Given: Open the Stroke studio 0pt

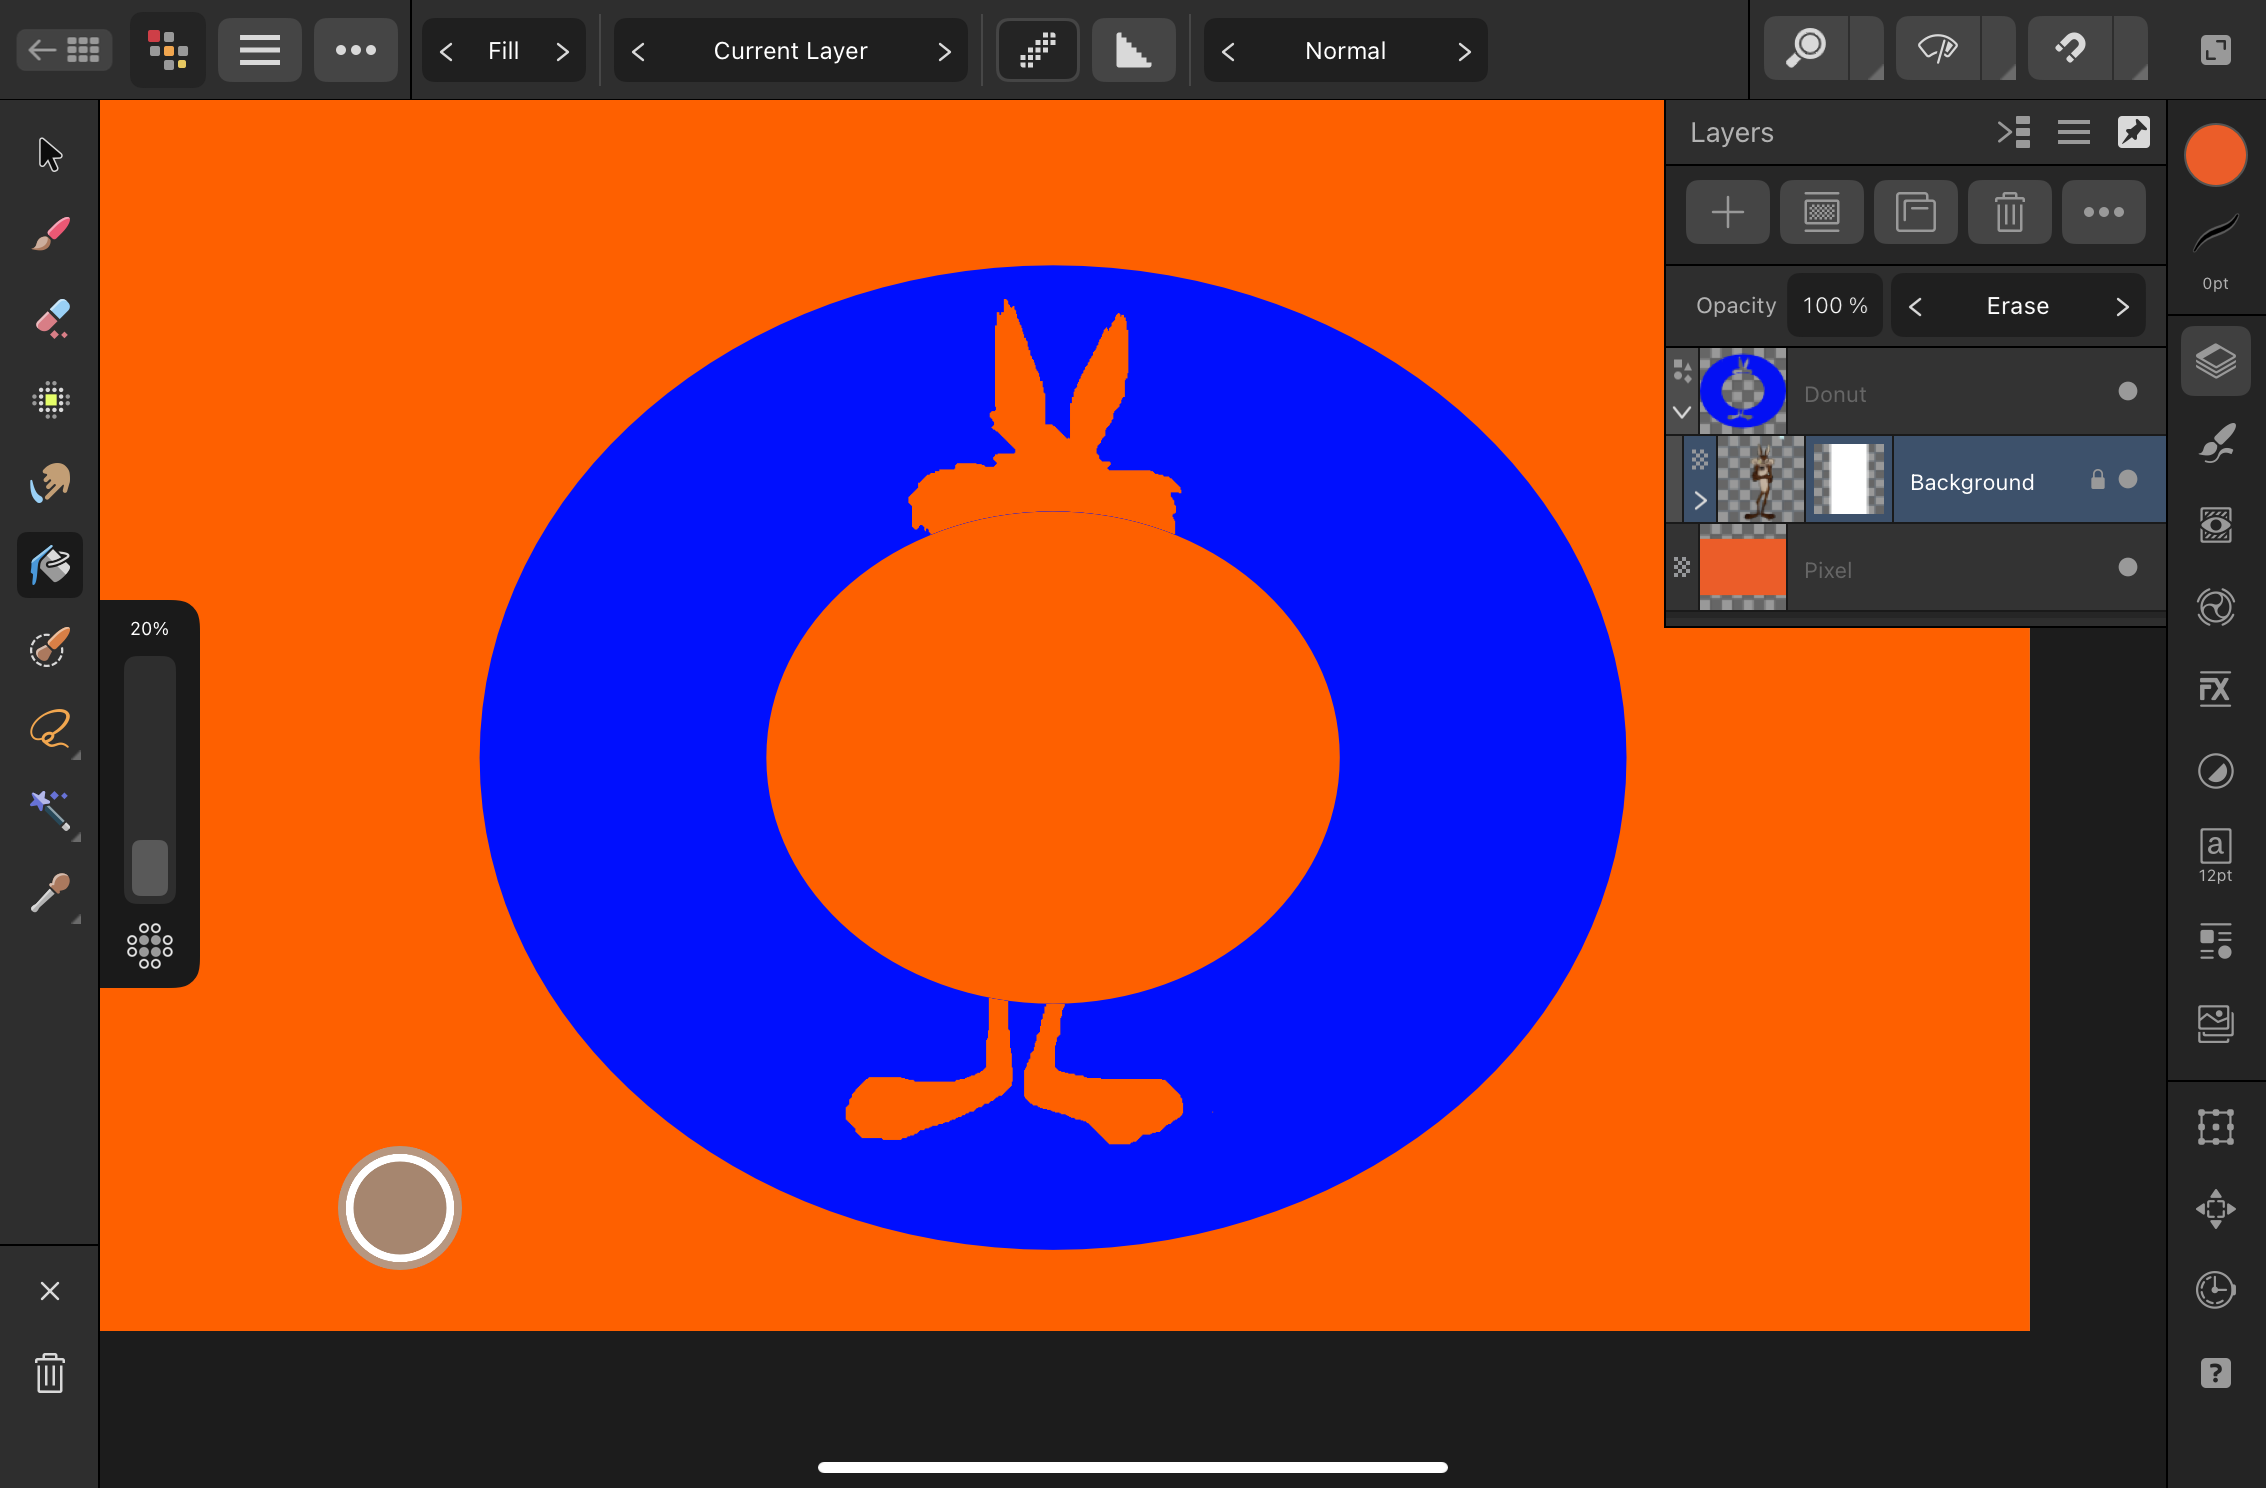Looking at the screenshot, I should coord(2216,250).
